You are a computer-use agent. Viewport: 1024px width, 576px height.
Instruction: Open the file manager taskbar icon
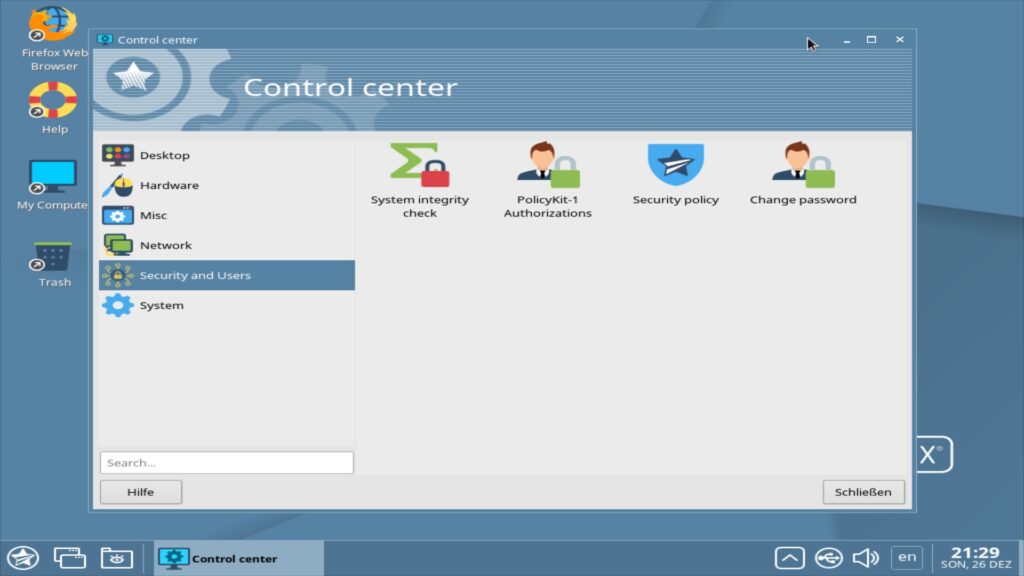click(x=116, y=558)
